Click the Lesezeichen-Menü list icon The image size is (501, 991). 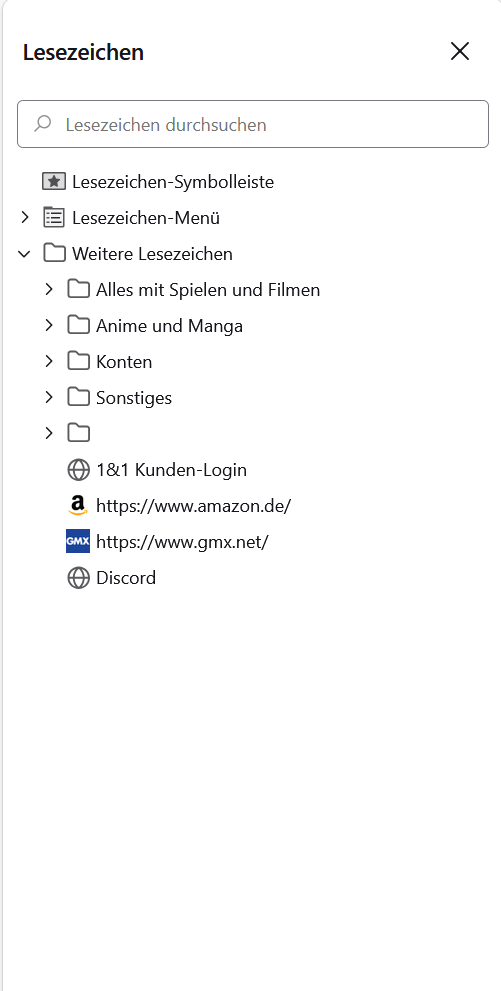54,218
